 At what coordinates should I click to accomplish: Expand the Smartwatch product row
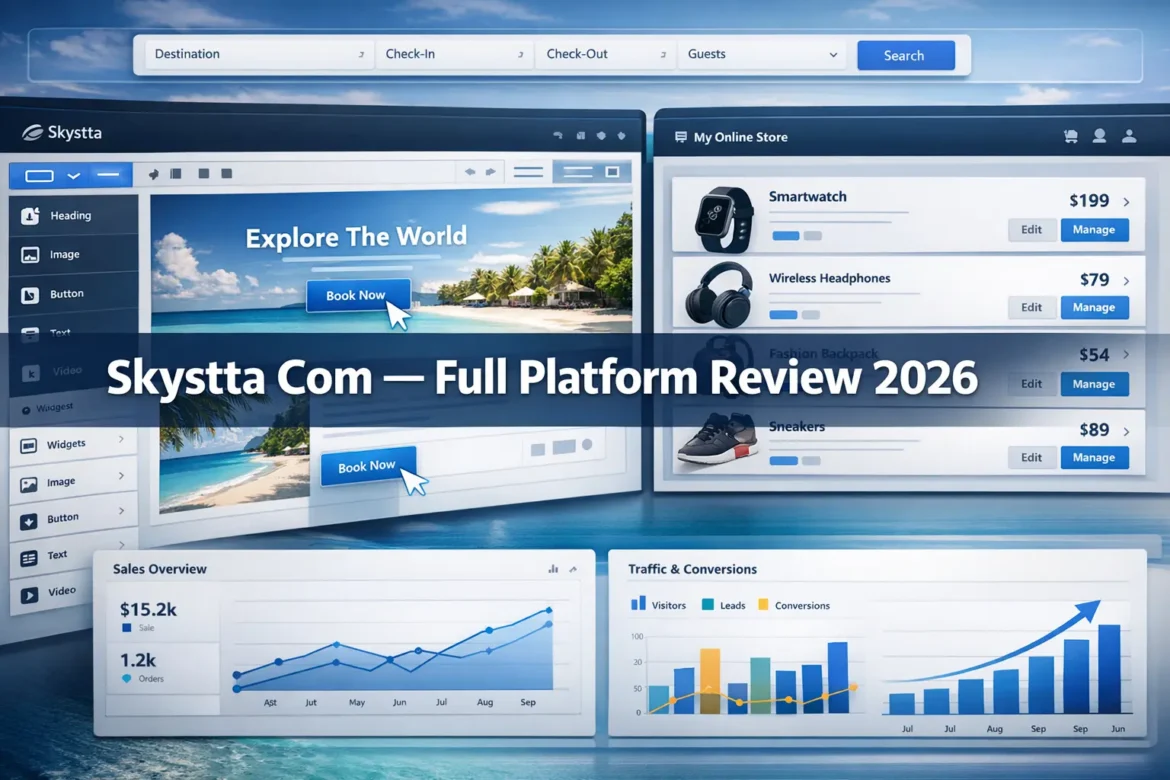pyautogui.click(x=1124, y=200)
